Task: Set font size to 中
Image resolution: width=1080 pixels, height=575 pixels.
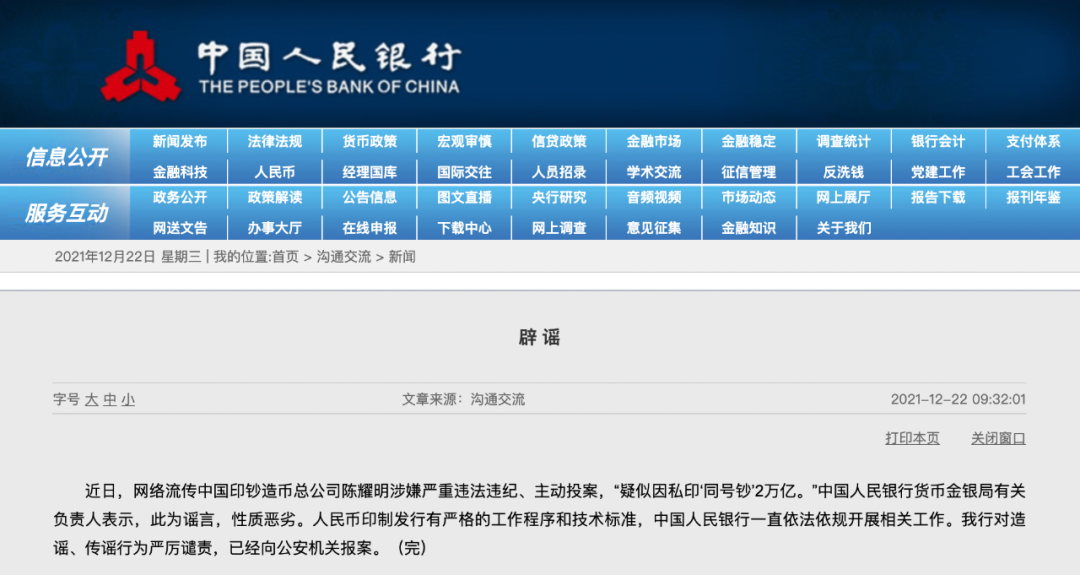Action: (x=110, y=399)
